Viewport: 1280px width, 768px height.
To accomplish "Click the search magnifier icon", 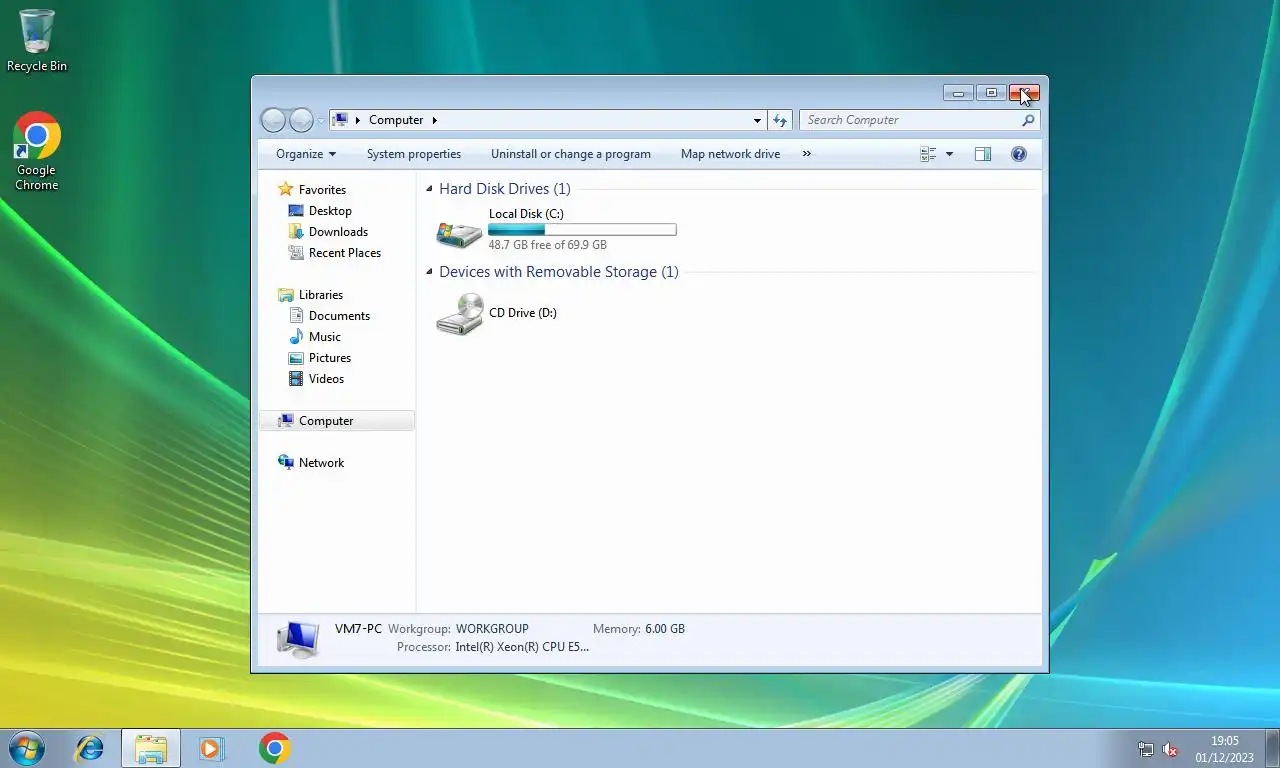I will [x=1028, y=120].
